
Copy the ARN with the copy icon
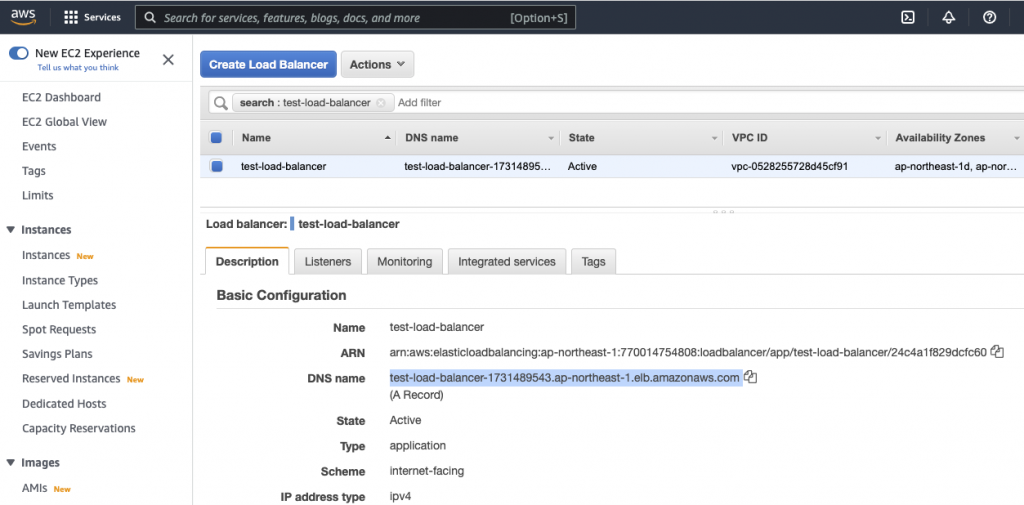coord(997,351)
